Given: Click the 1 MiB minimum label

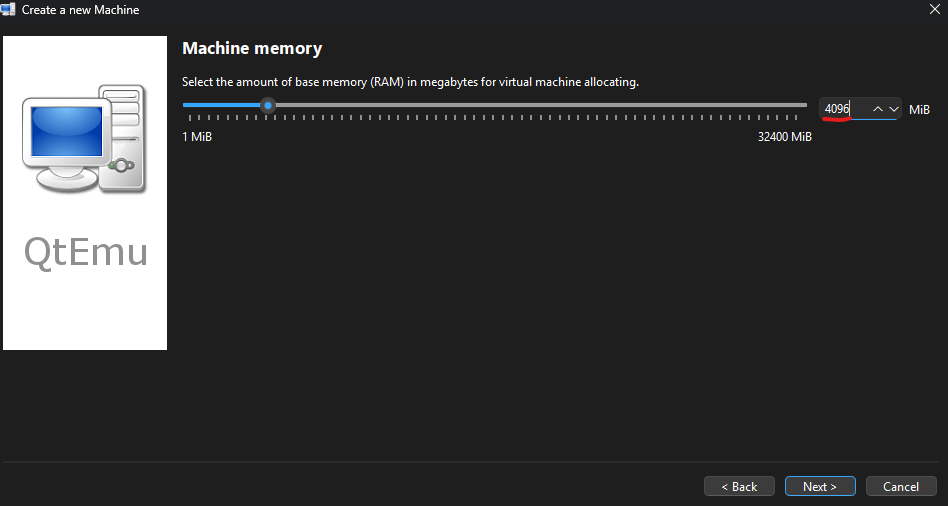Looking at the screenshot, I should pyautogui.click(x=197, y=137).
